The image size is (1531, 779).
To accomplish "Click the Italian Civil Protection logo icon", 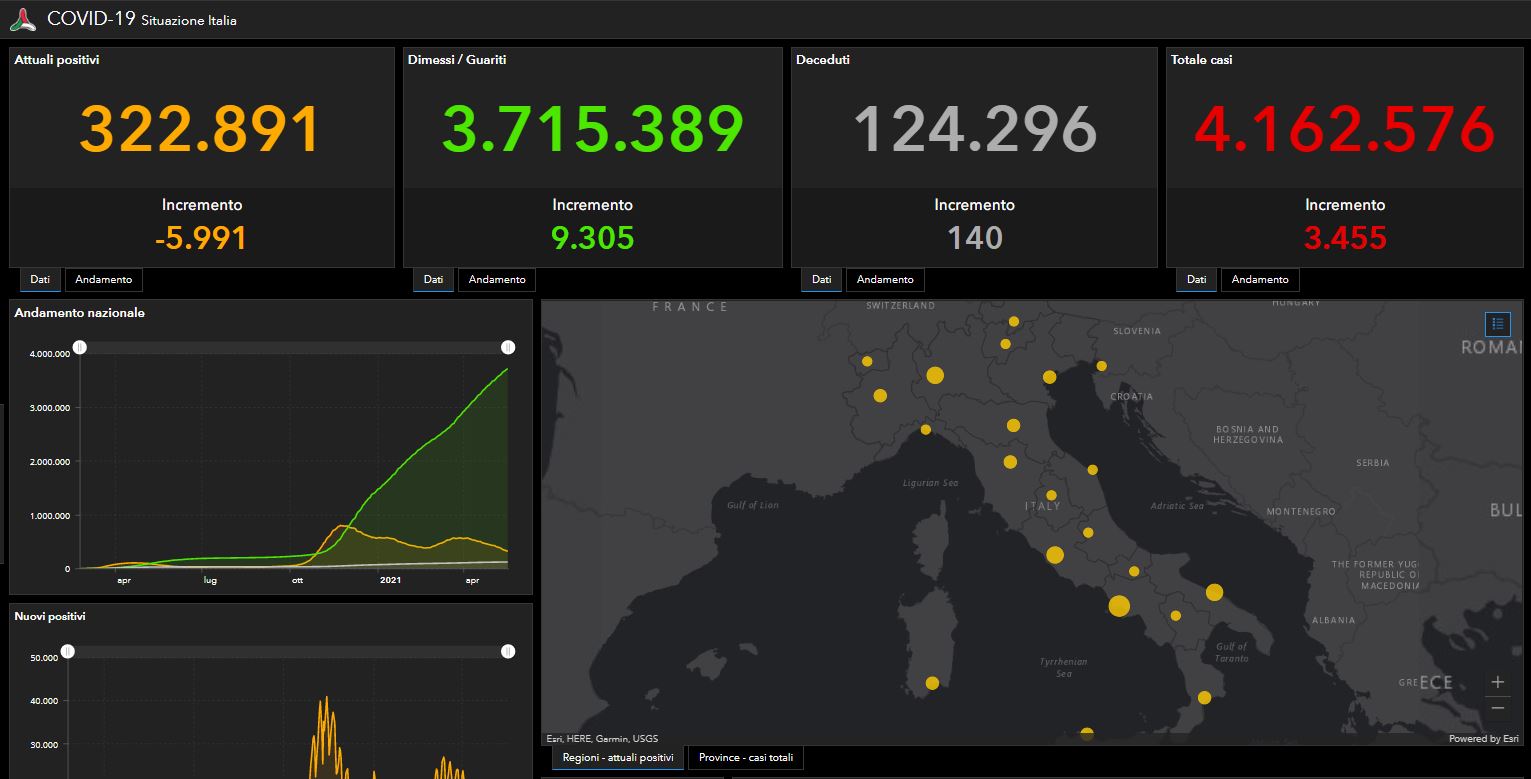I will [23, 19].
